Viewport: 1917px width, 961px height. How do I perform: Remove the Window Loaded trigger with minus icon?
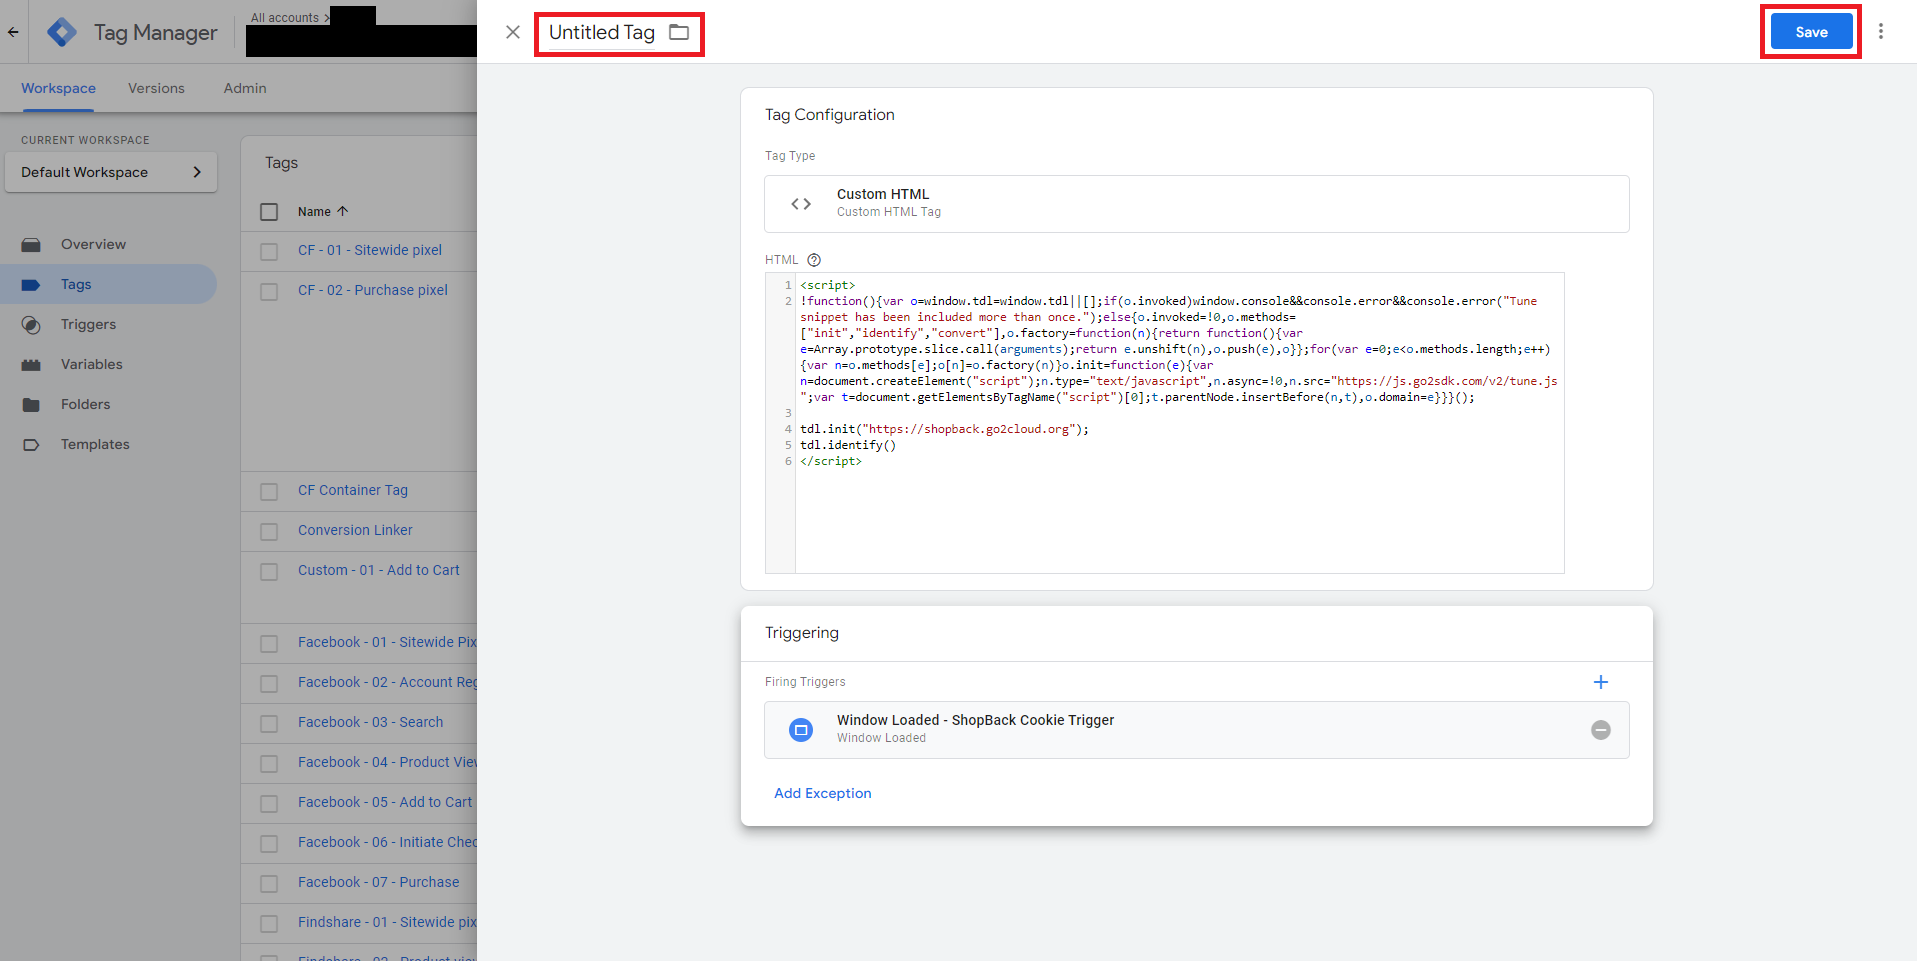click(1601, 730)
